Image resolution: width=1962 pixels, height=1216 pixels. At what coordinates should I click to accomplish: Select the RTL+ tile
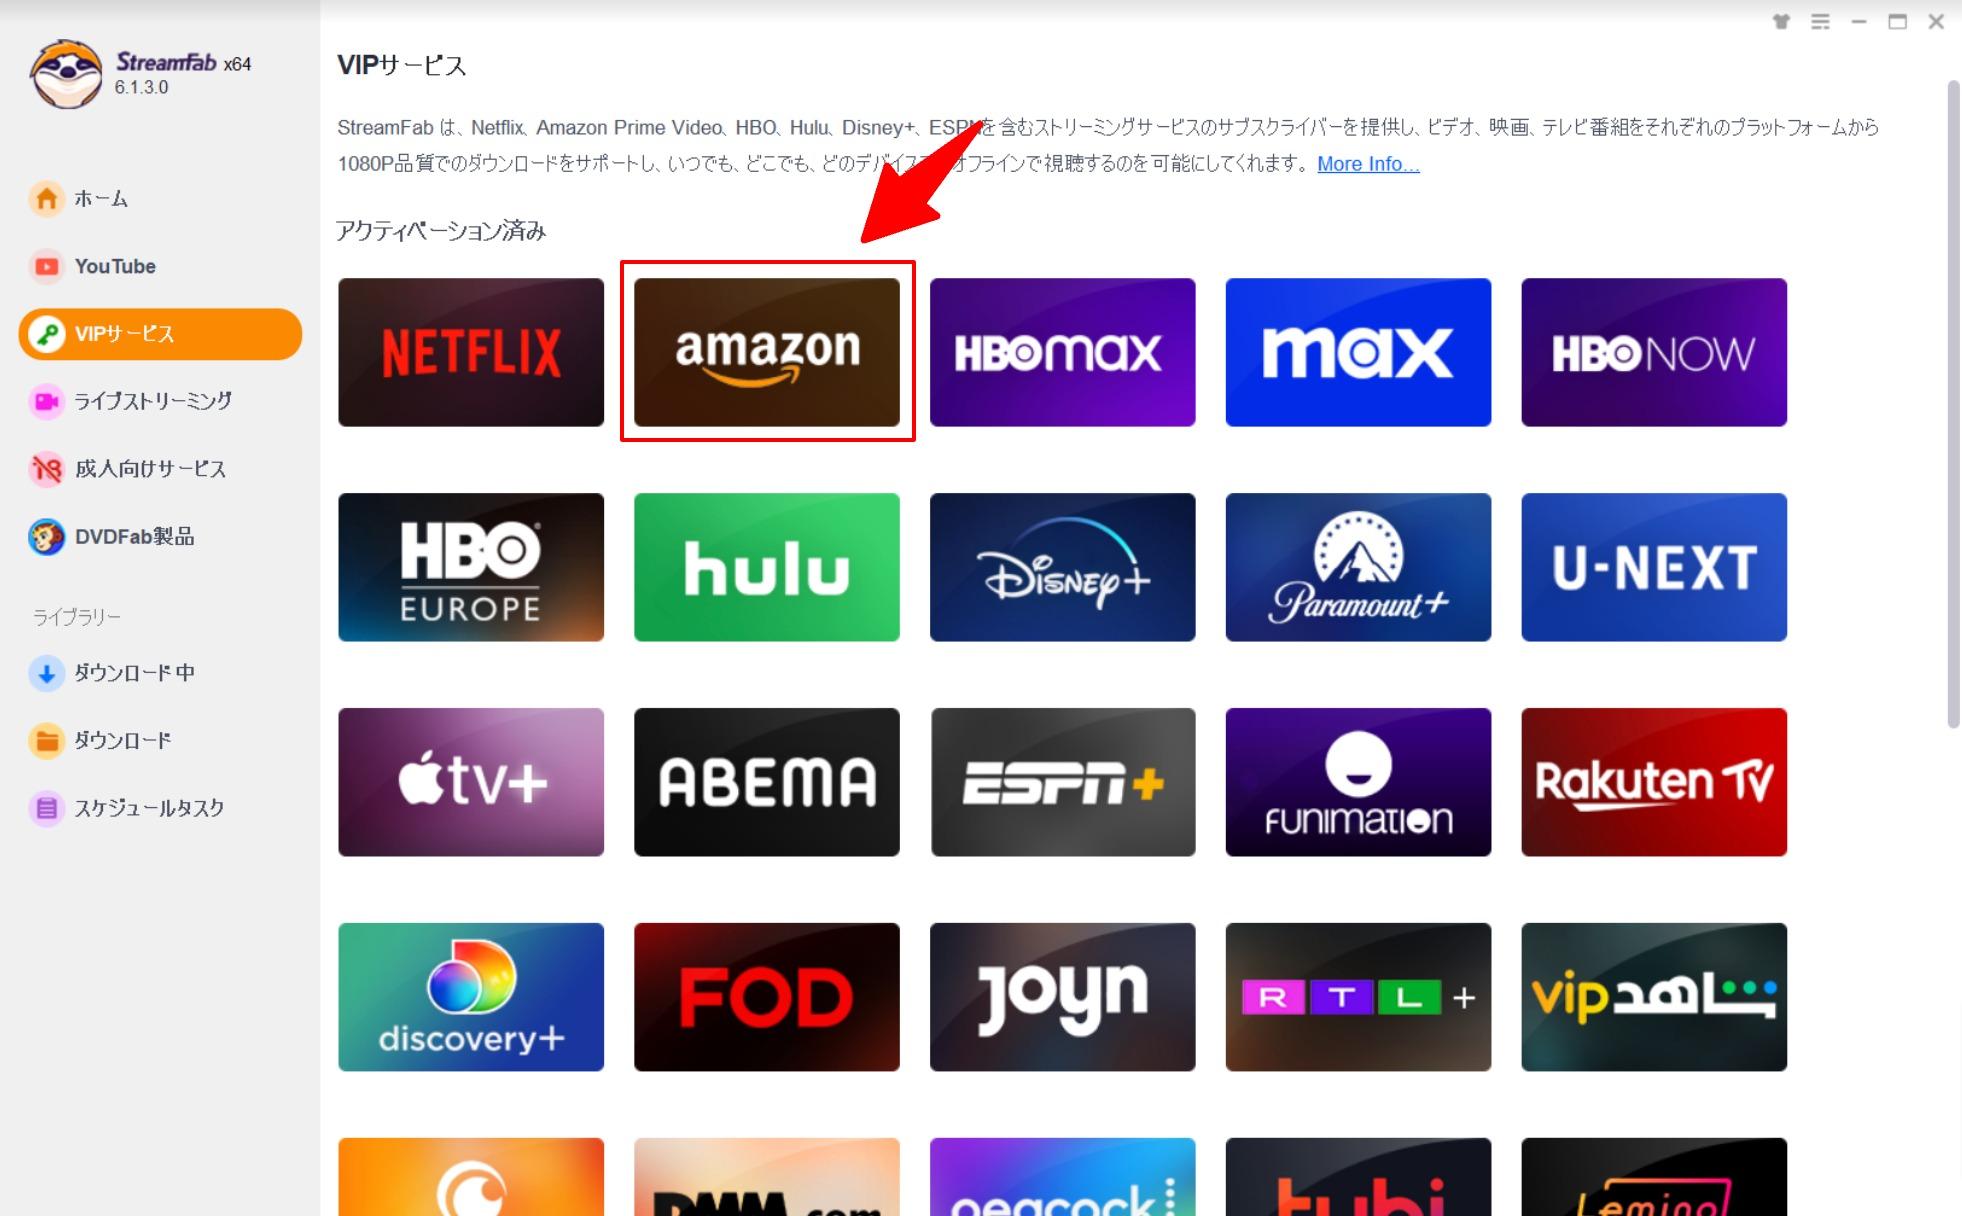(1358, 997)
